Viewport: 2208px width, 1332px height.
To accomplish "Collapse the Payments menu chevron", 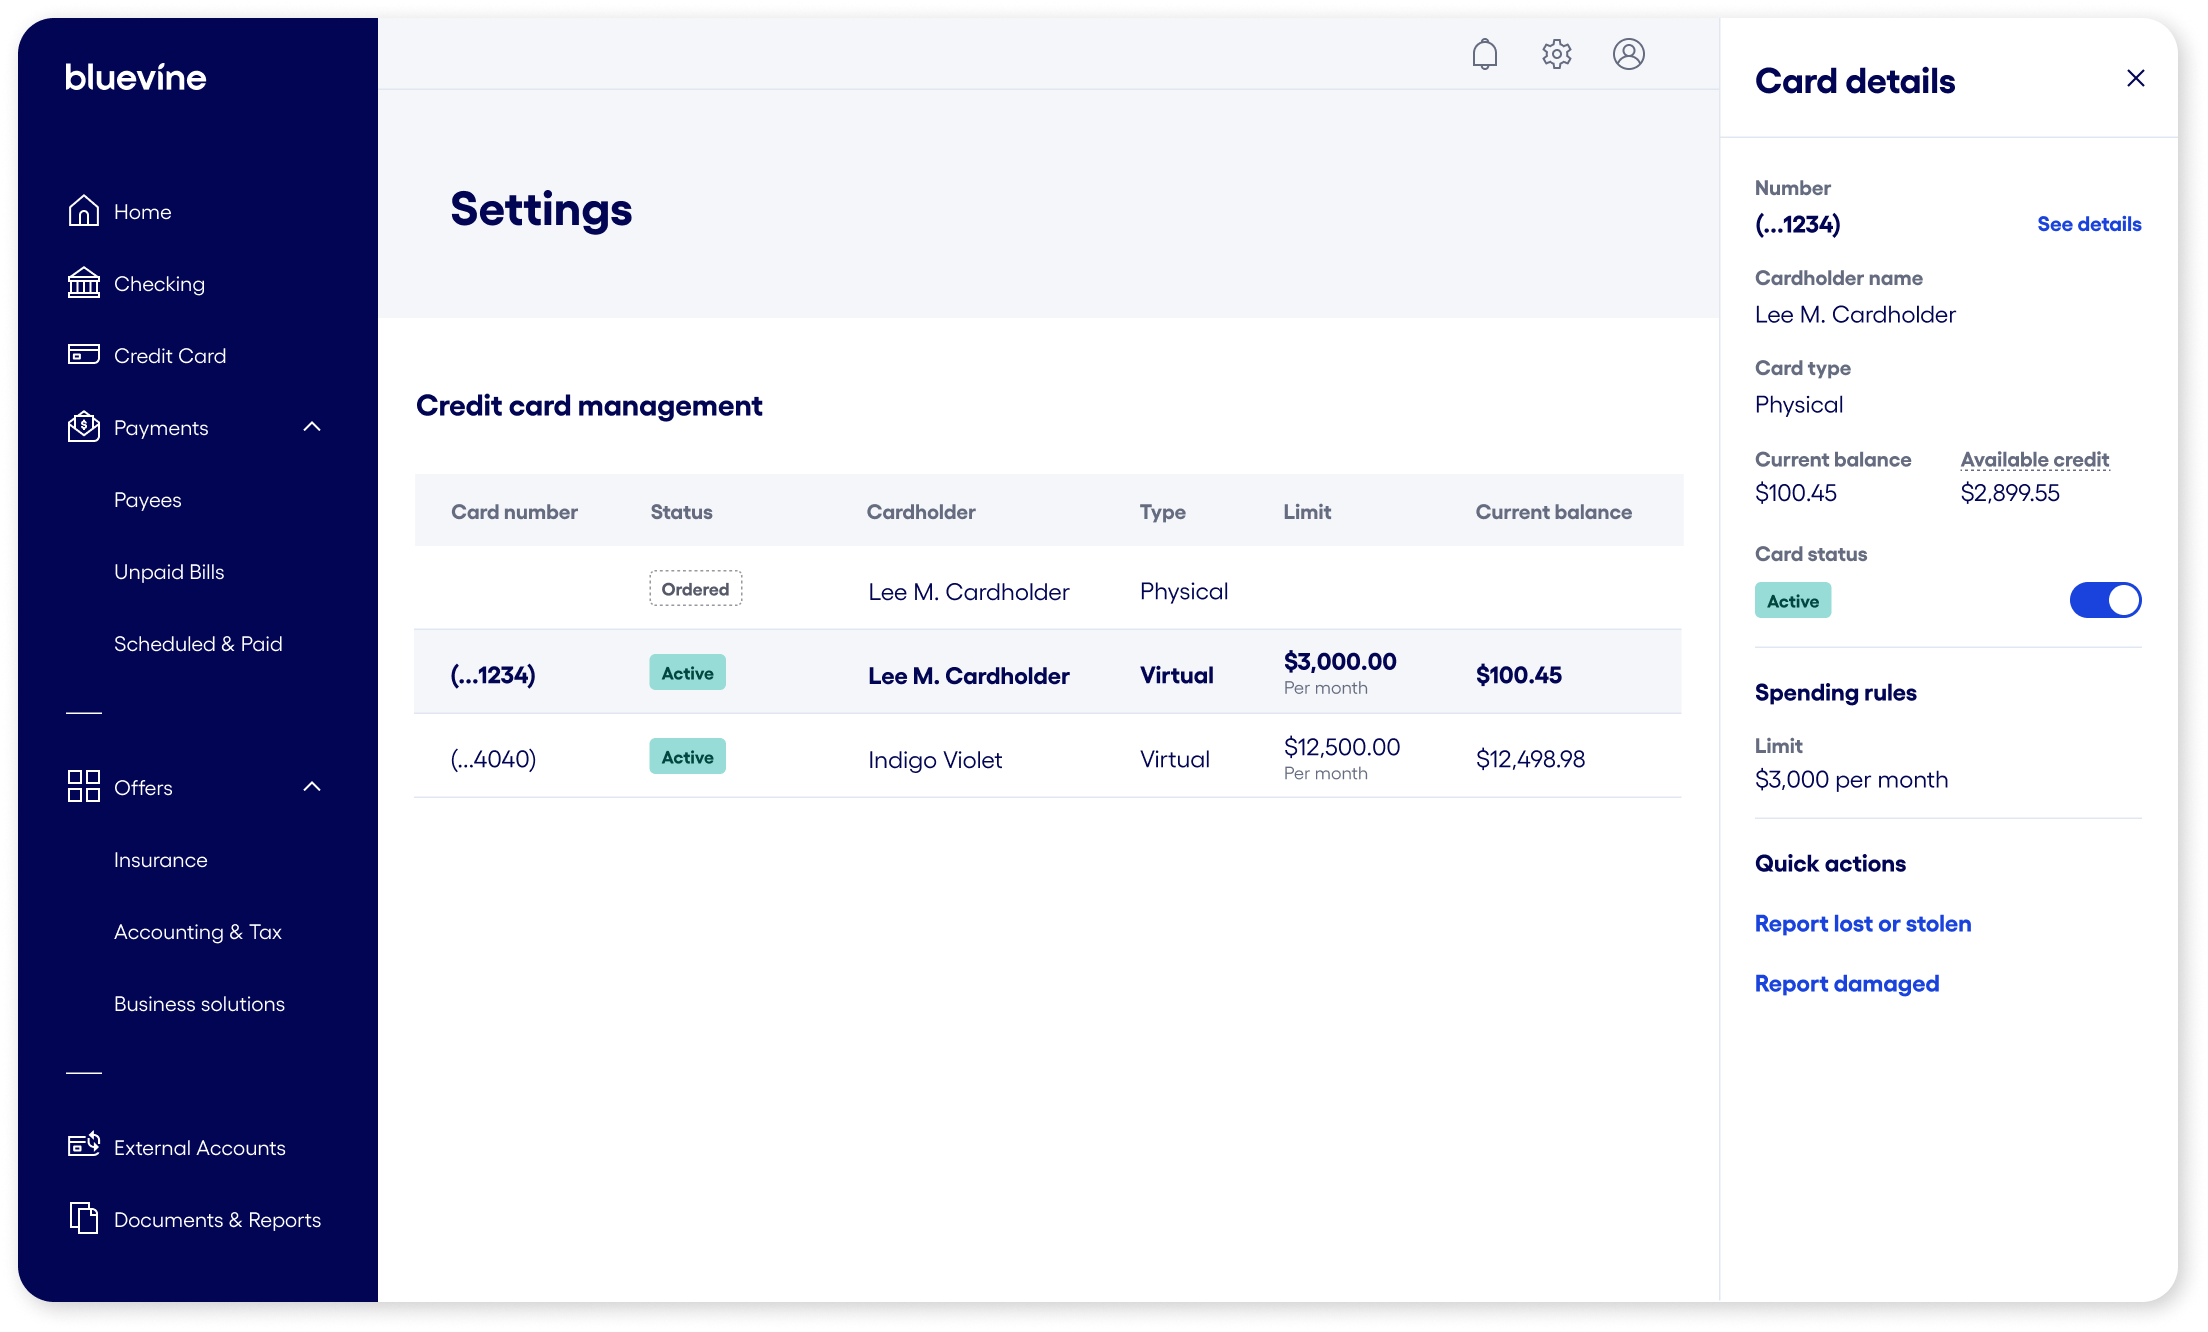I will (x=312, y=427).
